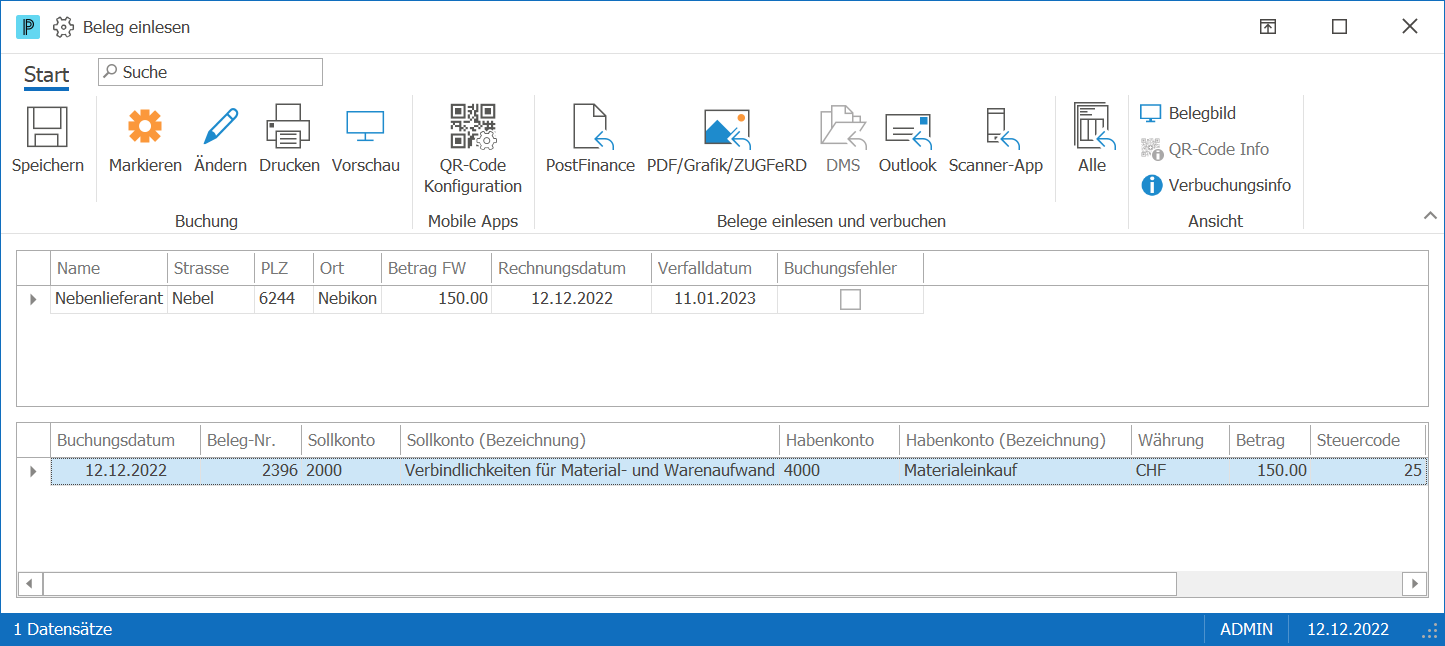Select the Nebenlieferant name cell
Image resolution: width=1445 pixels, height=646 pixels.
coord(109,299)
